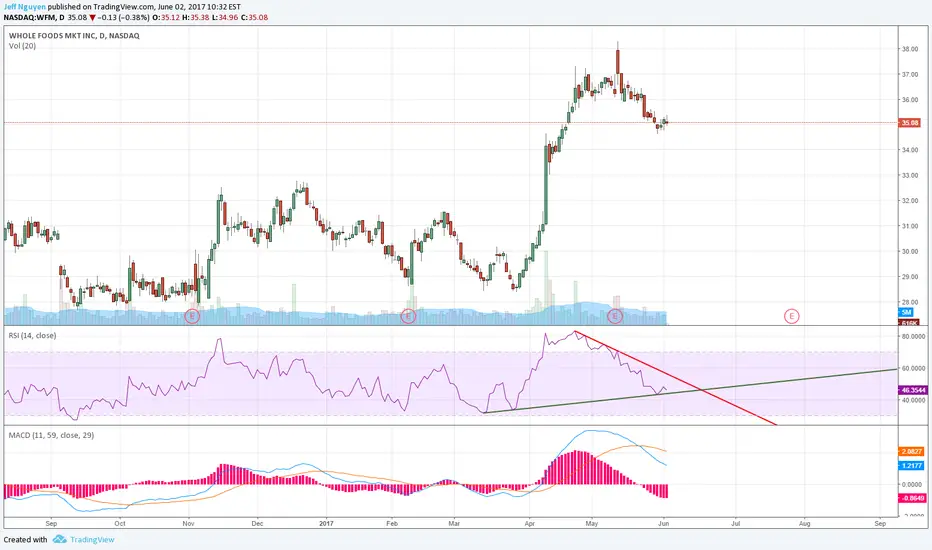Click the earnings E marker near February
The image size is (932, 550).
click(x=408, y=316)
